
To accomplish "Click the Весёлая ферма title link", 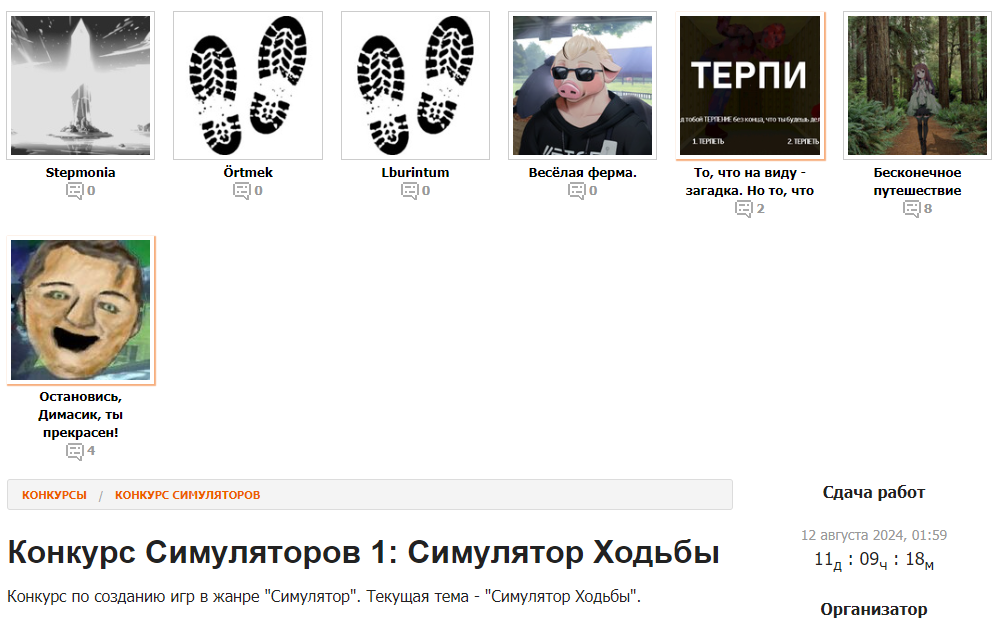I will (x=583, y=172).
